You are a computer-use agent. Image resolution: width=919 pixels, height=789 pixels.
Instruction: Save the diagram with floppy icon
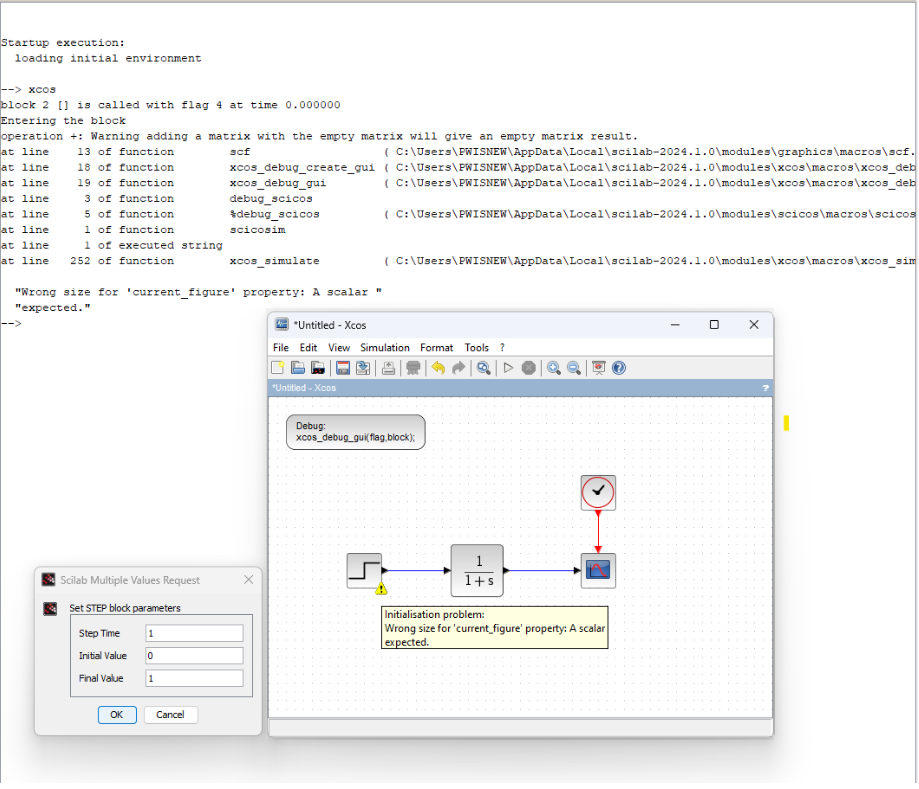[343, 368]
